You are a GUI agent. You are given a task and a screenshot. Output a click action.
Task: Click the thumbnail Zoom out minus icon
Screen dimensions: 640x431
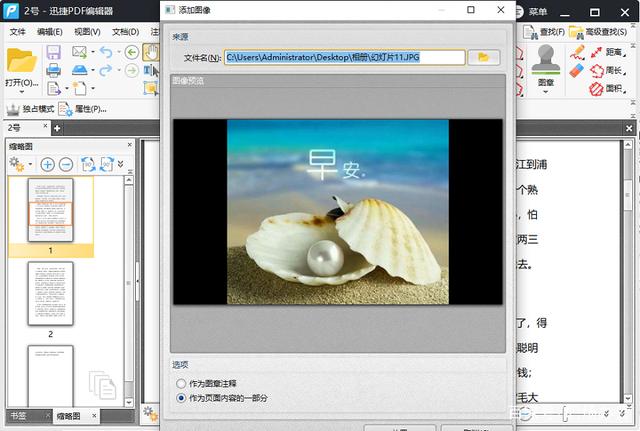[66, 164]
